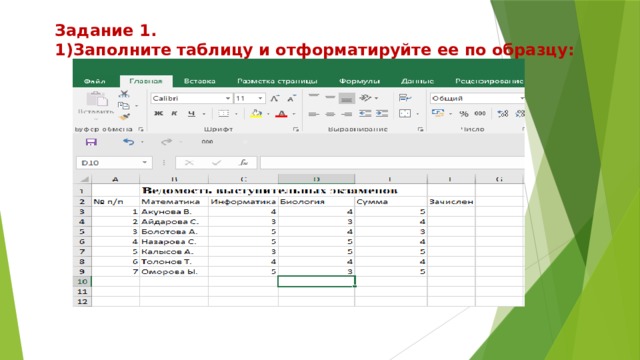Screen dimensions: 640x360
Task: Select row 10 header
Action: pyautogui.click(x=82, y=282)
